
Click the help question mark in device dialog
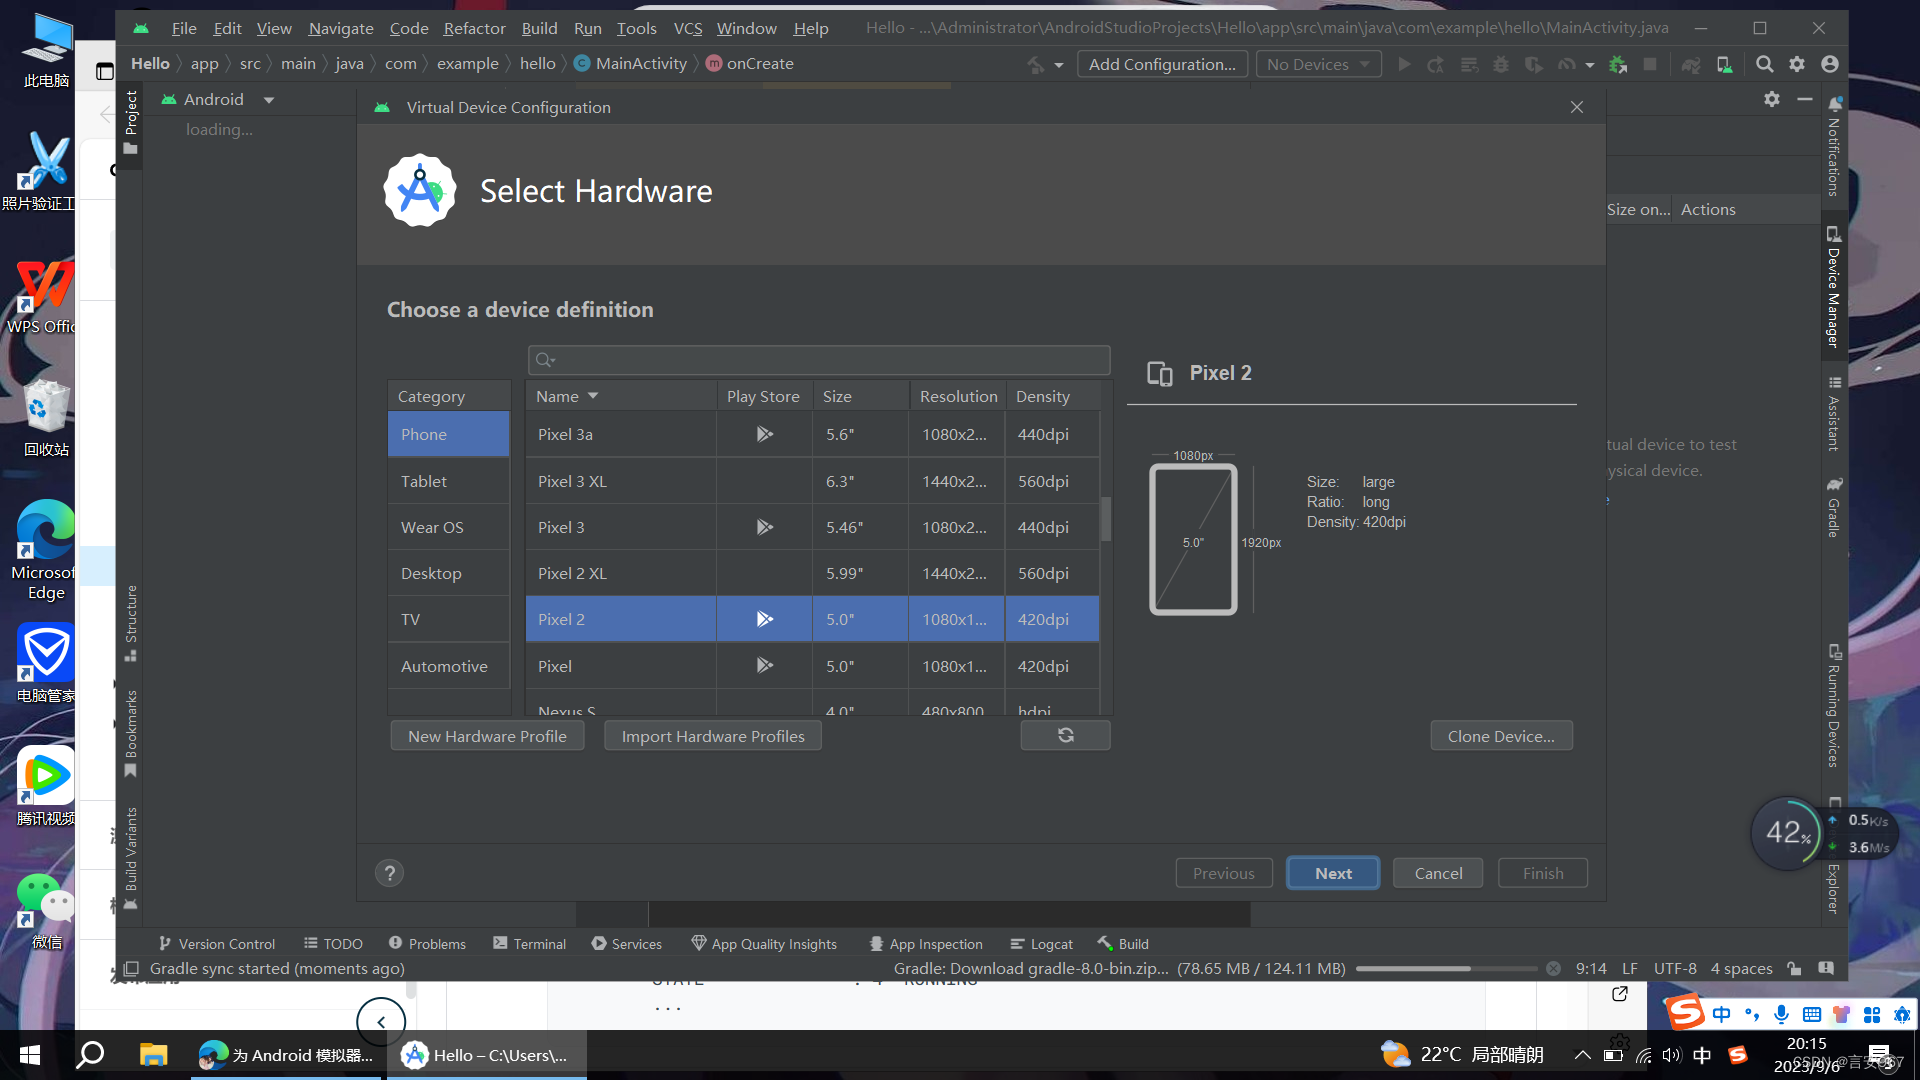[x=389, y=872]
